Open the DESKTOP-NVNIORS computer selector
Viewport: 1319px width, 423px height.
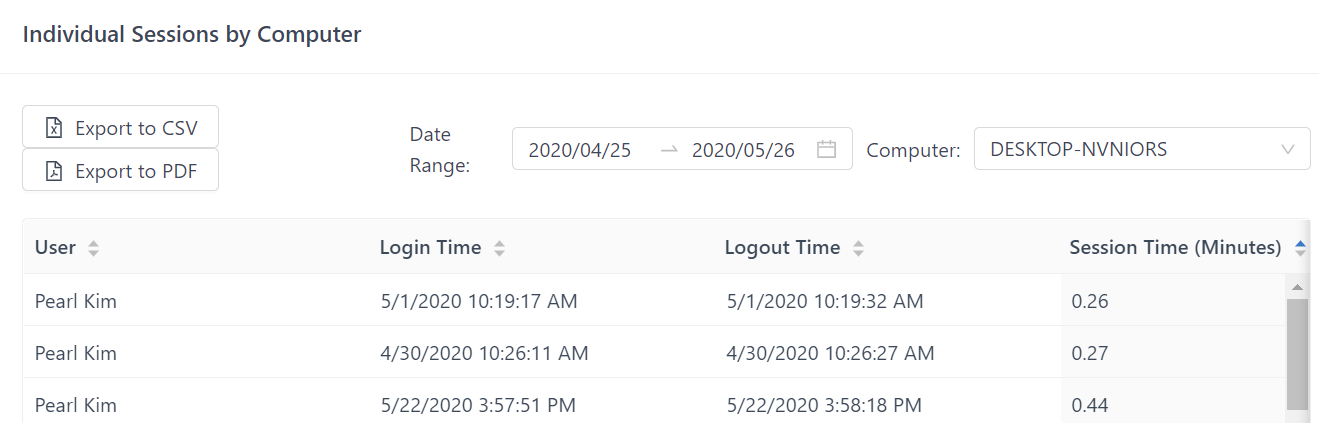click(1130, 150)
